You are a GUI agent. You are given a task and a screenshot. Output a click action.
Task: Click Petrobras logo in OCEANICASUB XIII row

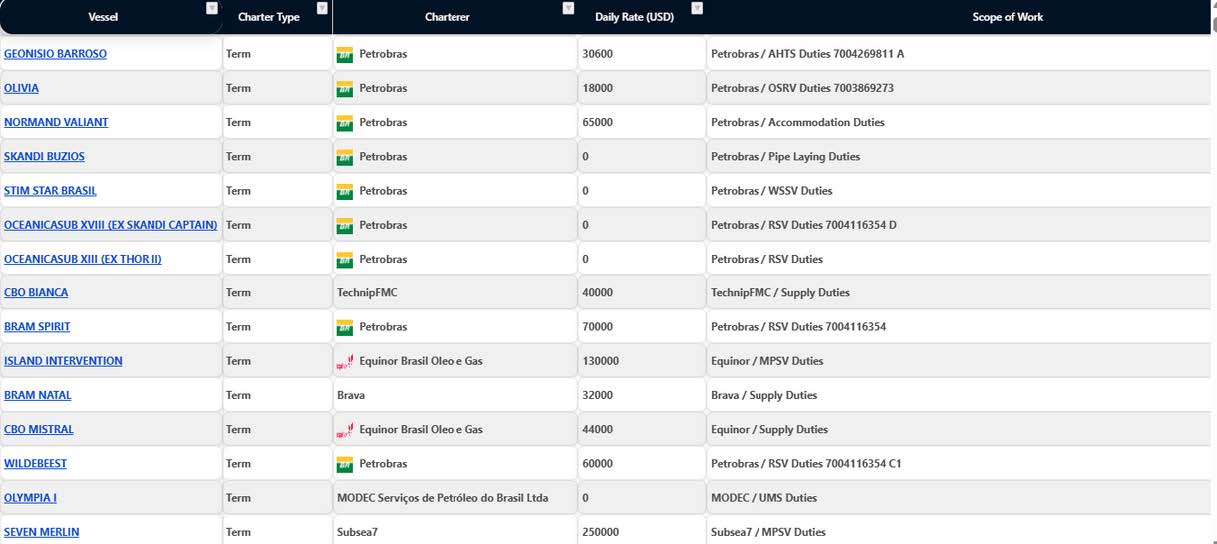(x=345, y=259)
